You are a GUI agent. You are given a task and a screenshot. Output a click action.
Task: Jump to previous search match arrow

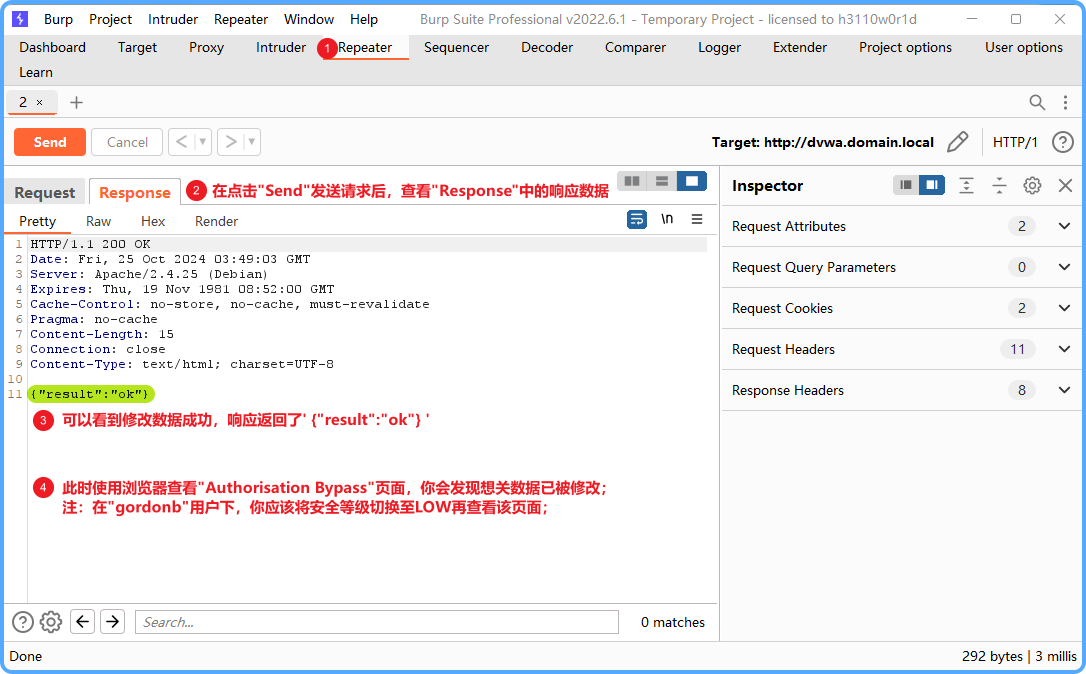click(x=82, y=622)
